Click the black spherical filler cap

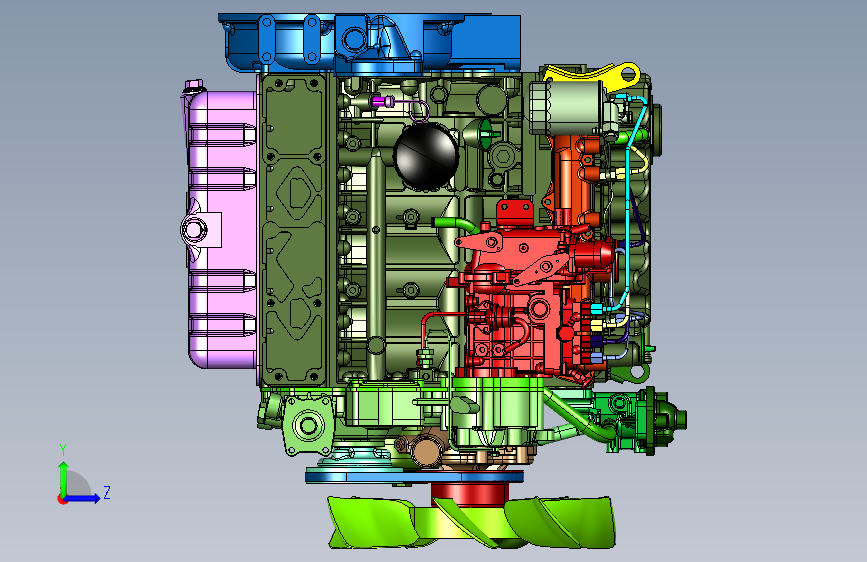[426, 155]
